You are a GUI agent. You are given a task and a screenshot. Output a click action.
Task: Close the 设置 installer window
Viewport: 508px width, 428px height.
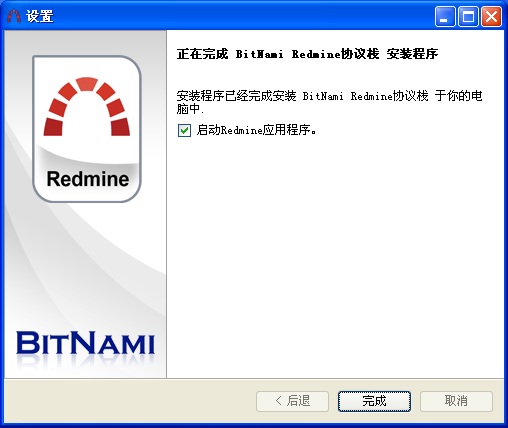(x=491, y=16)
